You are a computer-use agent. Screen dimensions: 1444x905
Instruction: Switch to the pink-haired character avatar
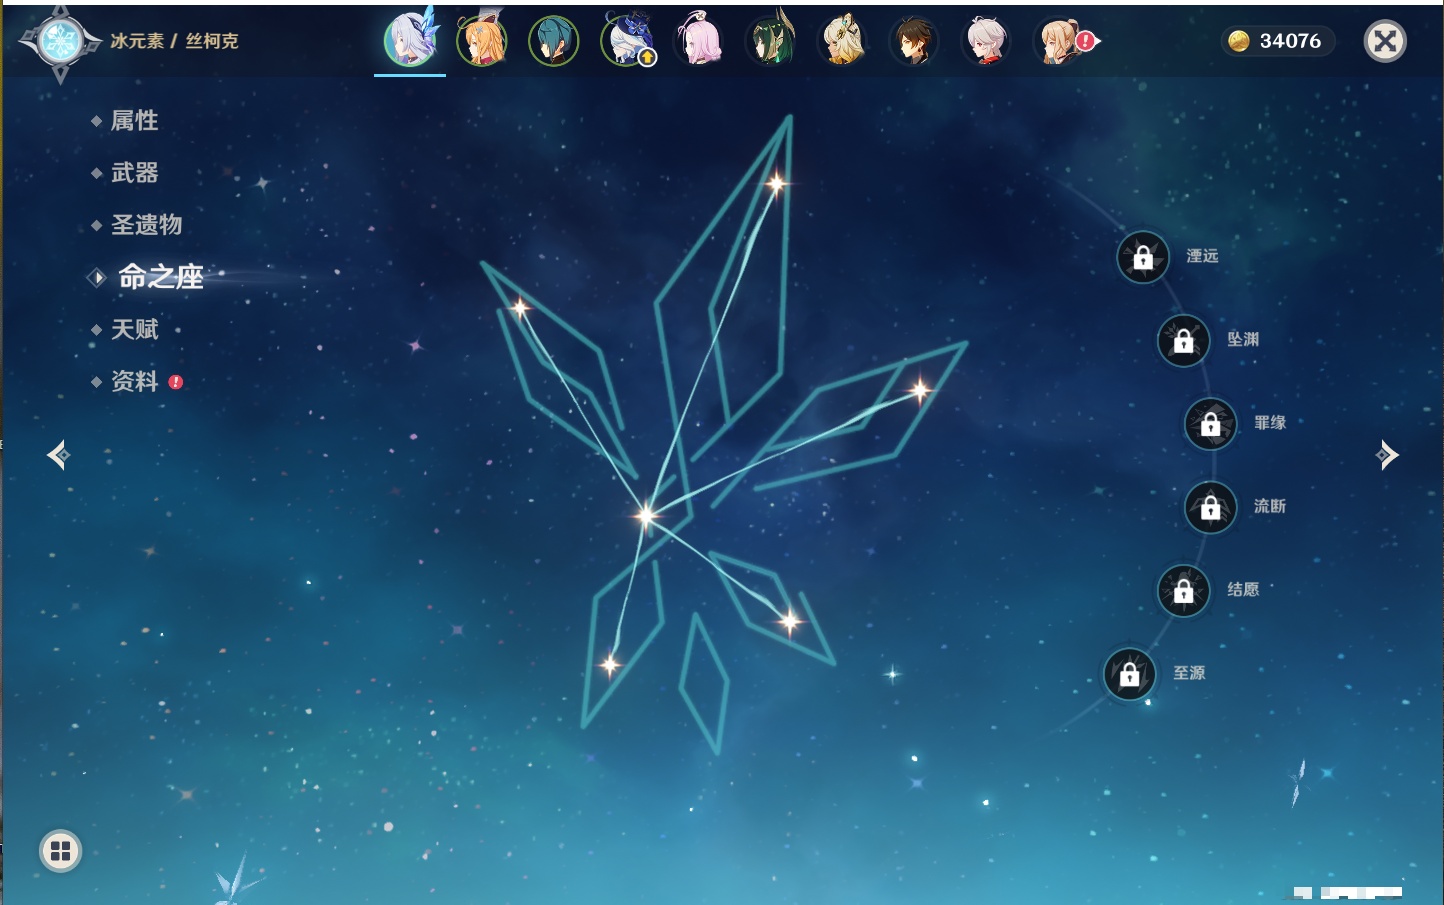tap(698, 41)
